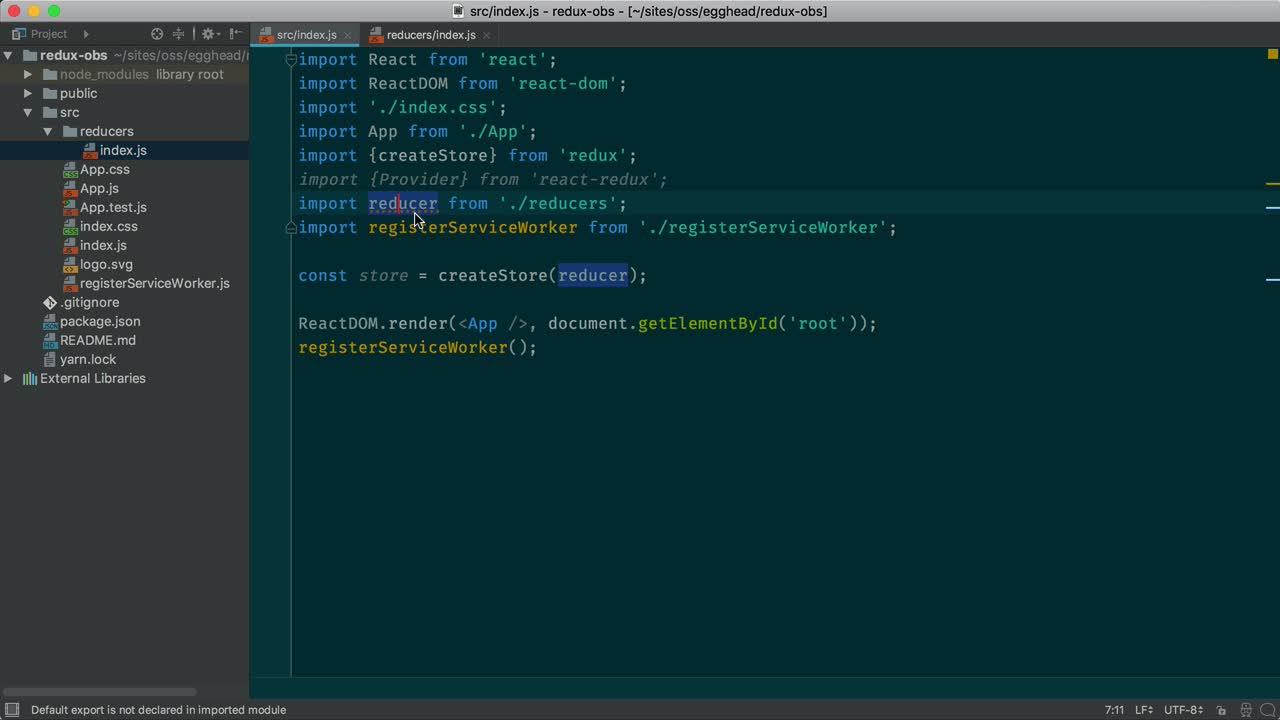Hide the Project tool window

237,34
